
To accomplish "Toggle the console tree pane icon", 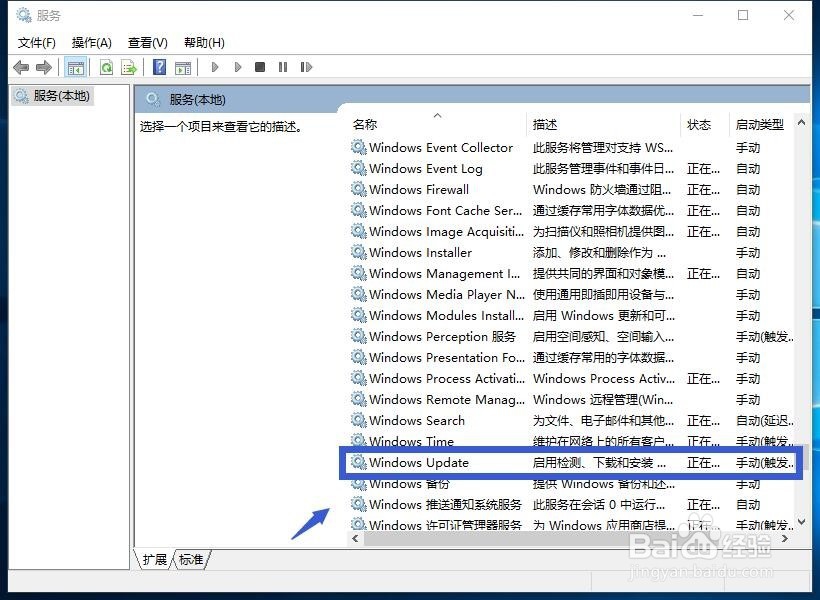I will click(75, 67).
